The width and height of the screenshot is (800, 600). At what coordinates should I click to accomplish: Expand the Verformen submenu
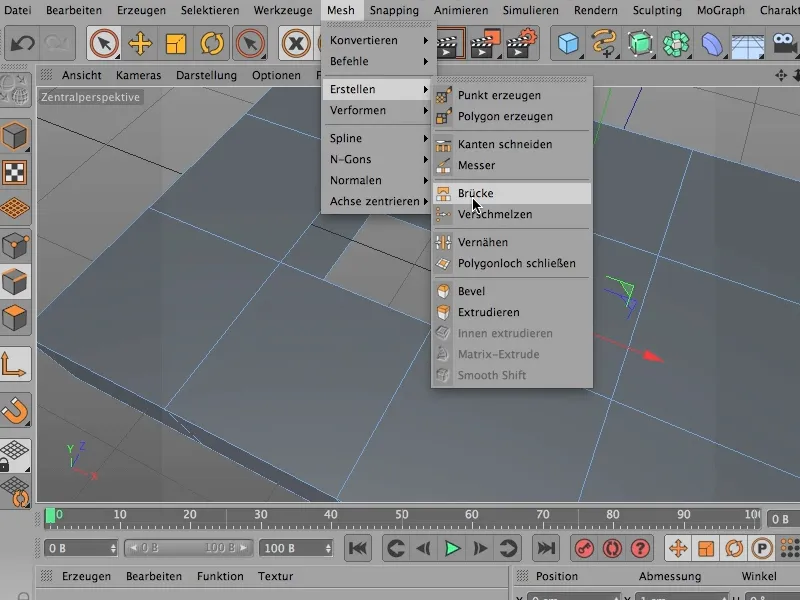pyautogui.click(x=379, y=110)
